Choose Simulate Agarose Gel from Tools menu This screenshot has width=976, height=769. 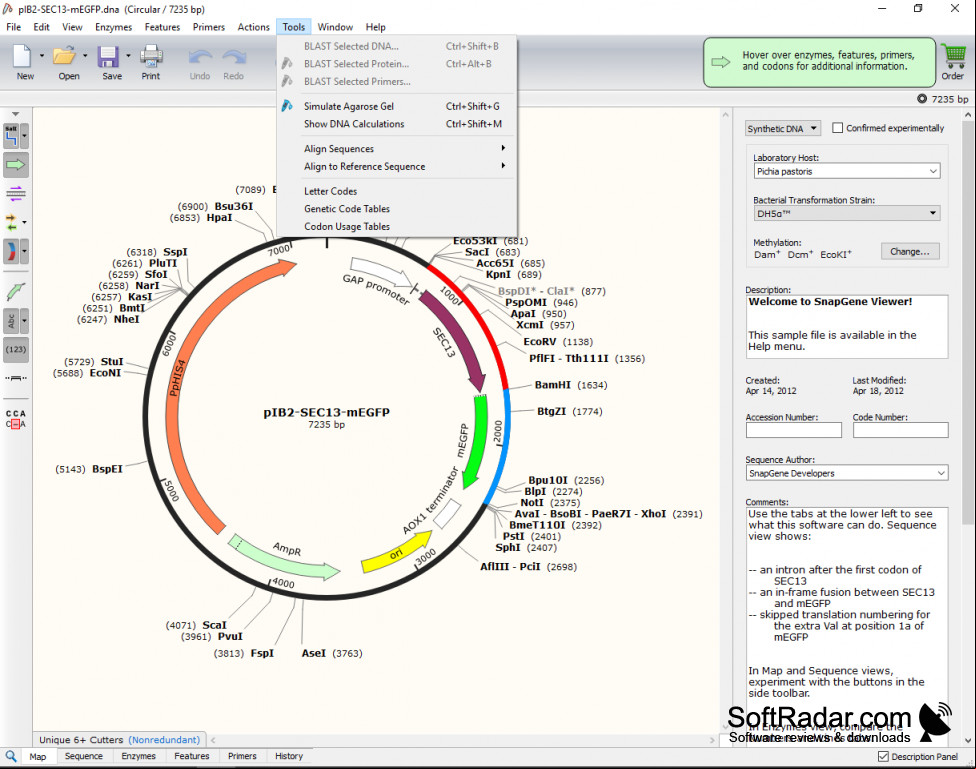(397, 106)
